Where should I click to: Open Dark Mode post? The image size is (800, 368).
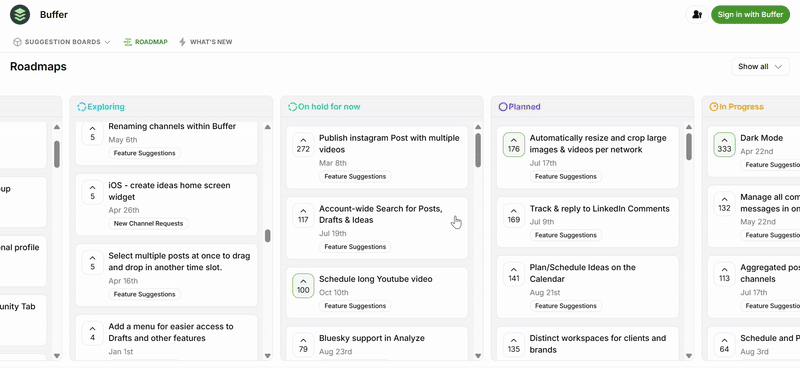[x=761, y=138]
